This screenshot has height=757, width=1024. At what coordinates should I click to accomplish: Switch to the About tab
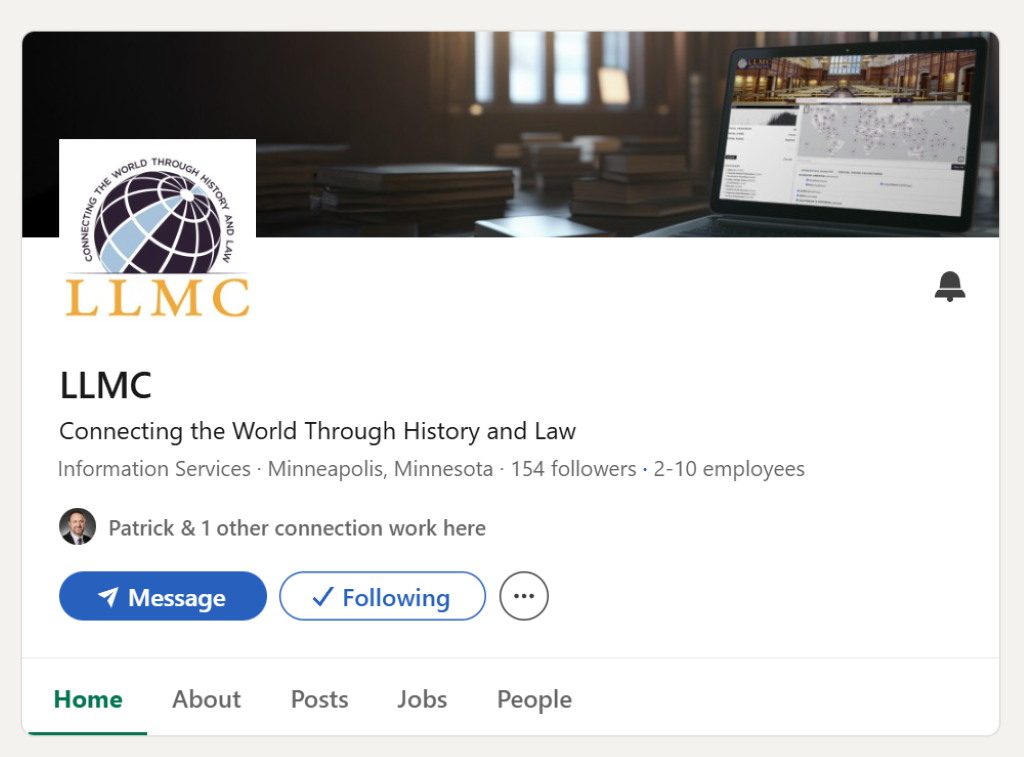pyautogui.click(x=206, y=699)
